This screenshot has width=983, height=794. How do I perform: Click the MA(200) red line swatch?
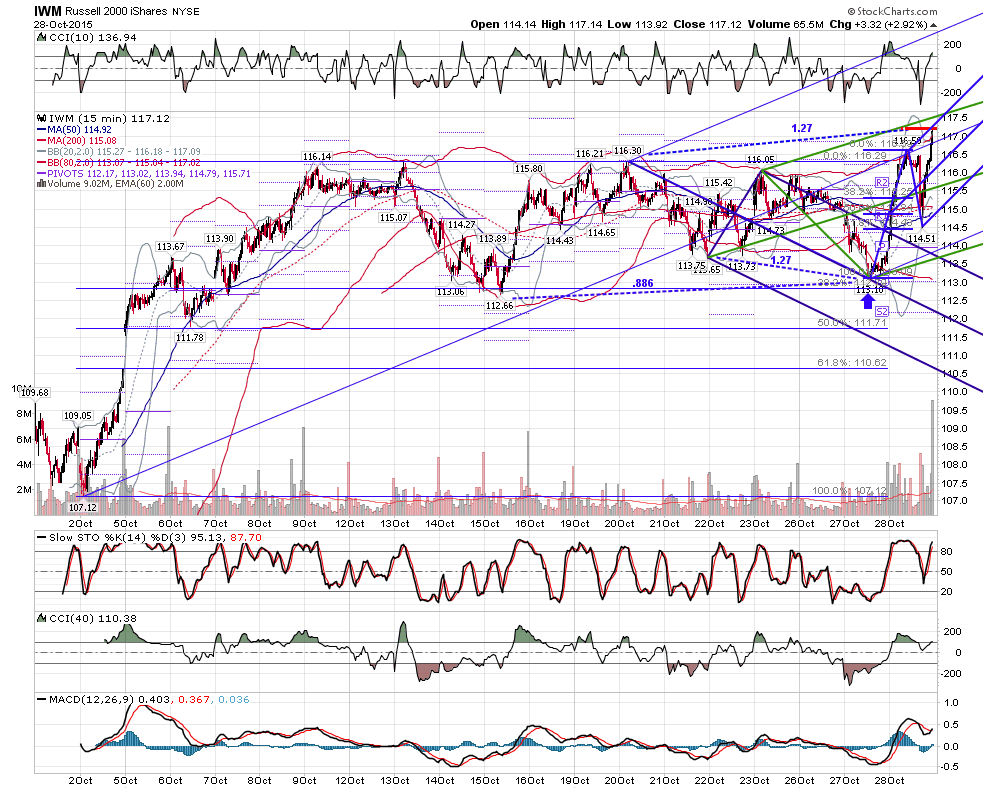pyautogui.click(x=41, y=141)
